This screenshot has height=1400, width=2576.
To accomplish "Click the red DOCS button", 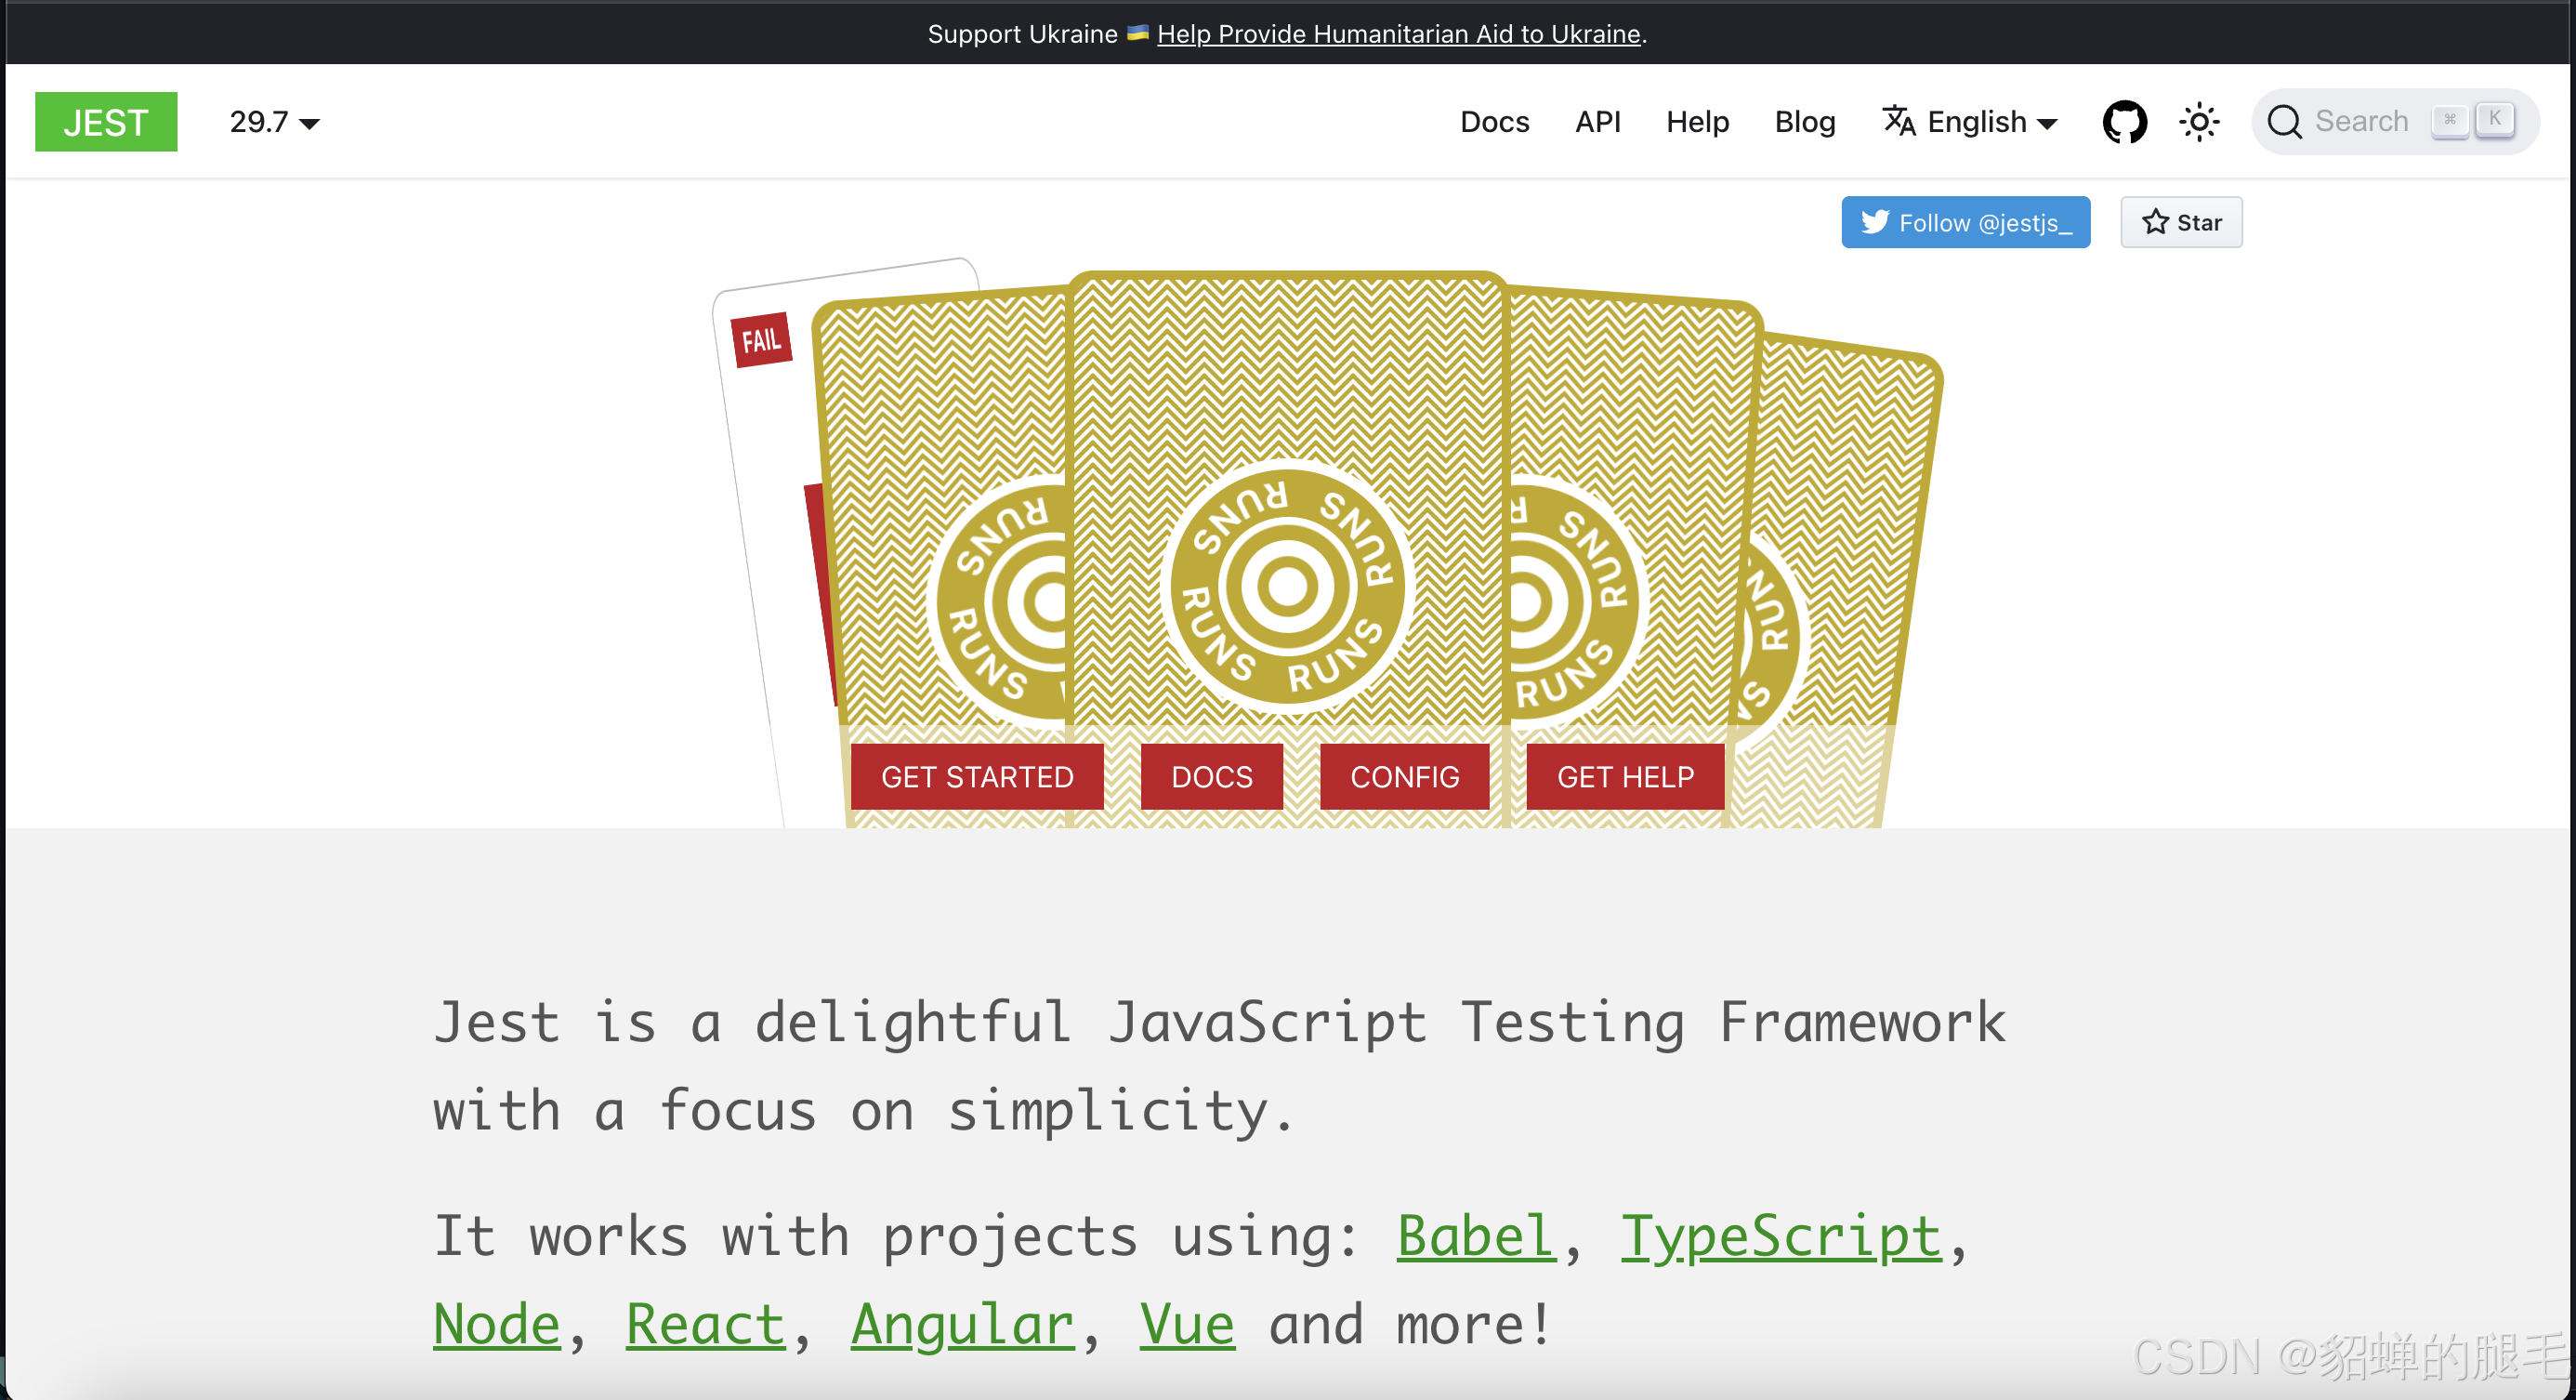I will [1211, 776].
